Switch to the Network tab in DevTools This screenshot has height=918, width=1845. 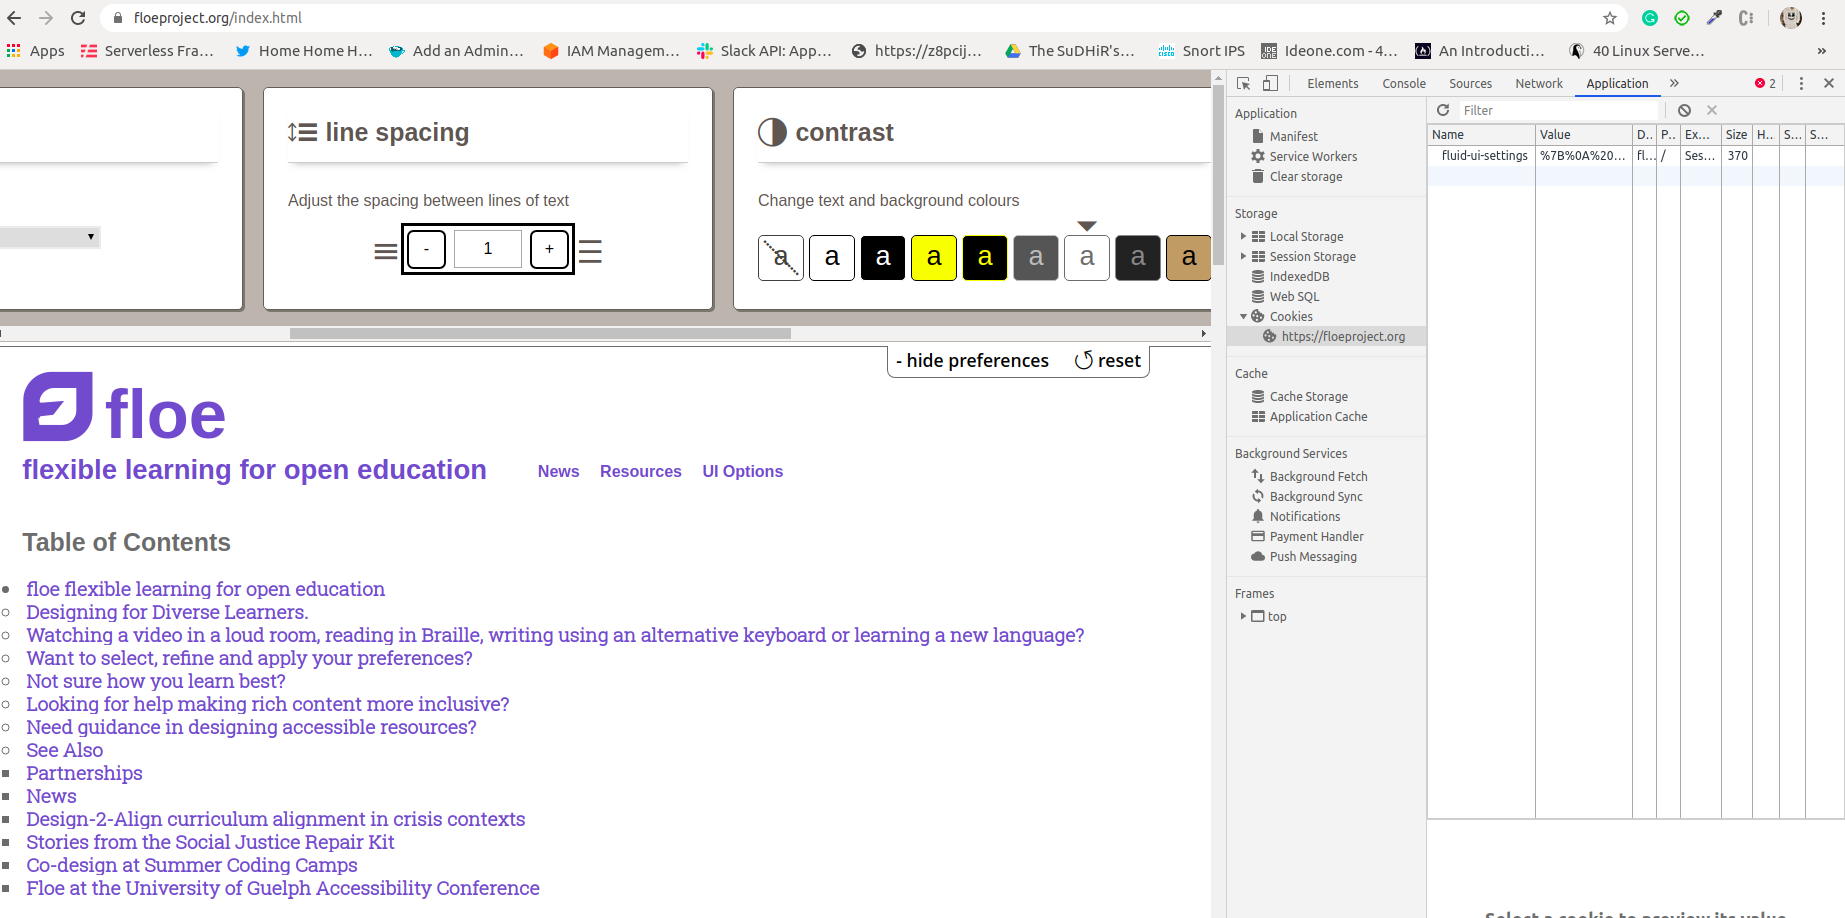pyautogui.click(x=1538, y=84)
